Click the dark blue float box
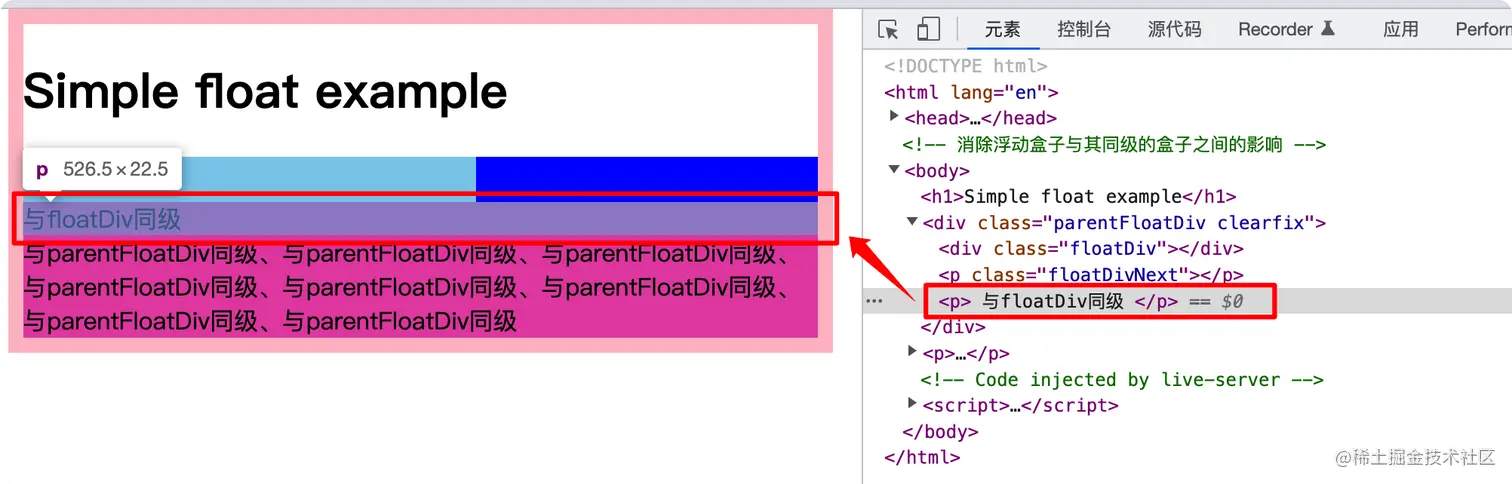 click(x=647, y=178)
